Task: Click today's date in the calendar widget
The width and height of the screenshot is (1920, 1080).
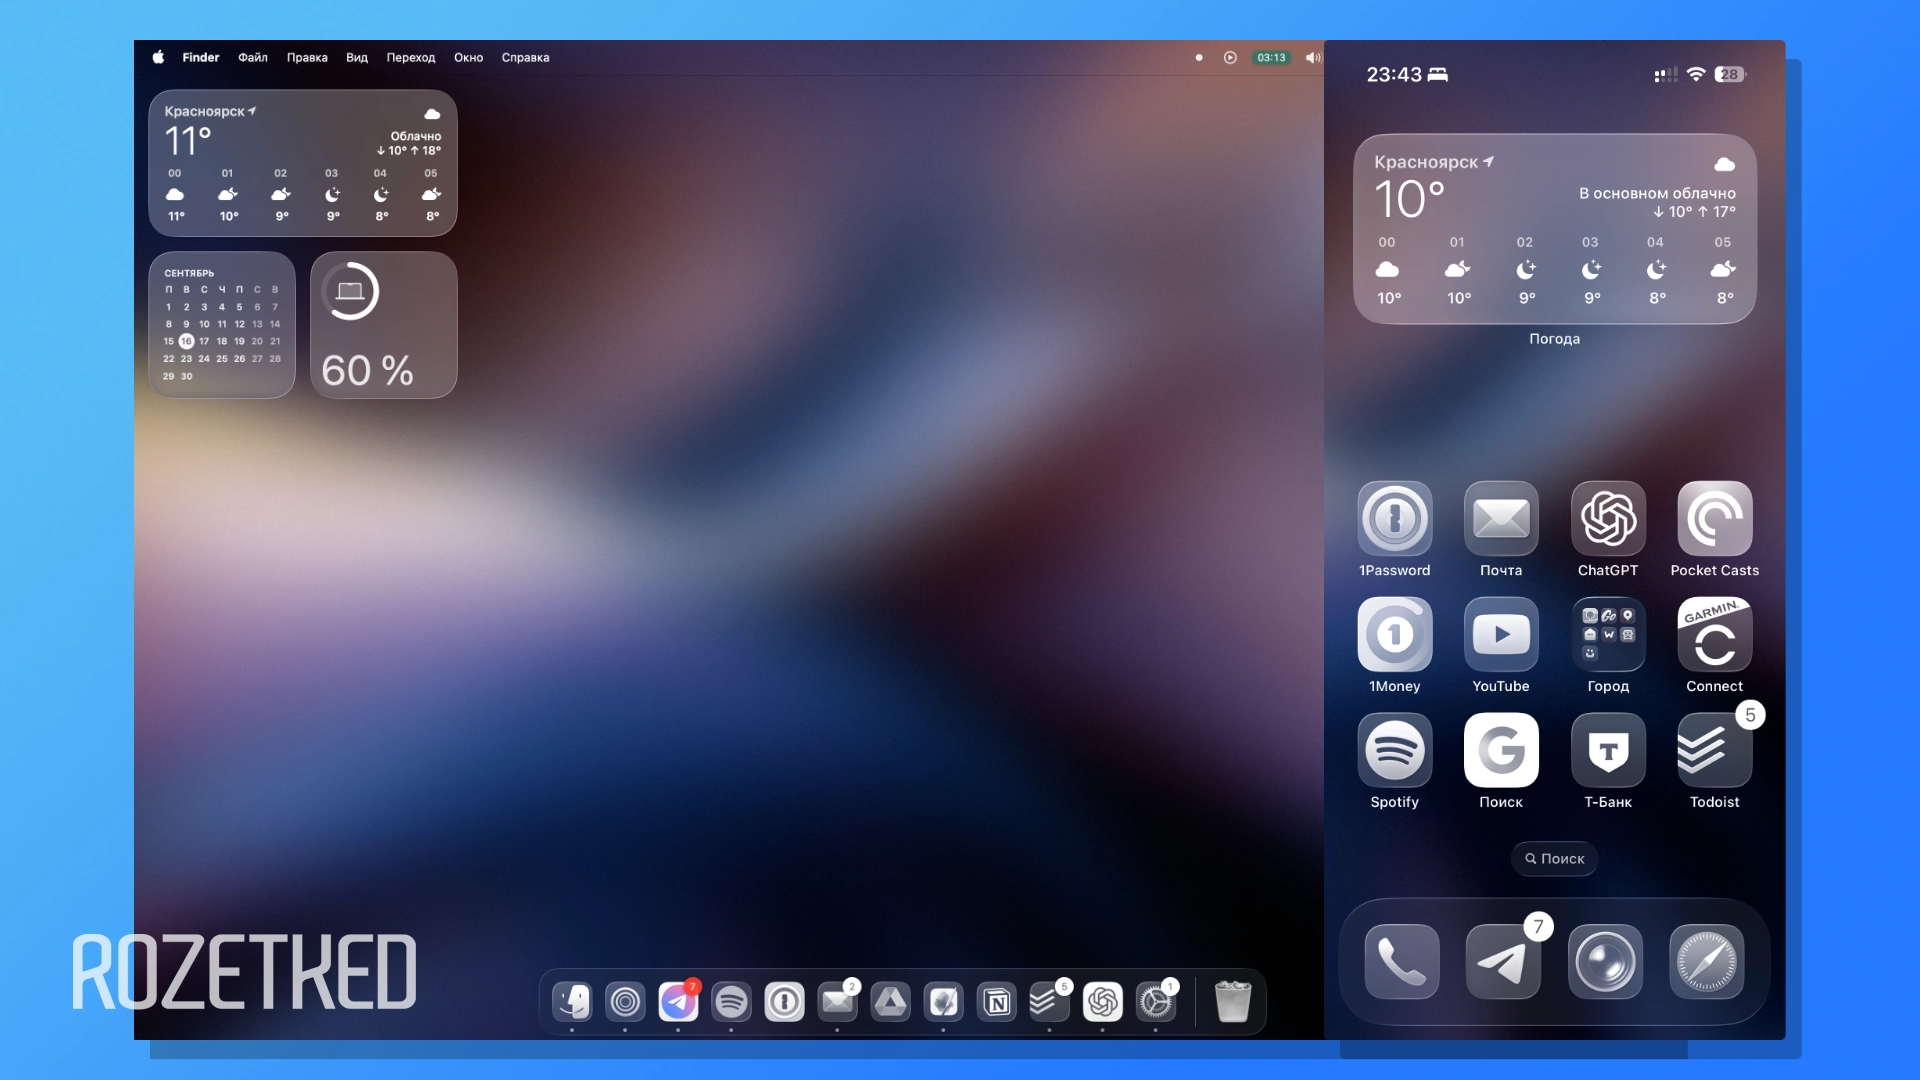Action: (186, 341)
